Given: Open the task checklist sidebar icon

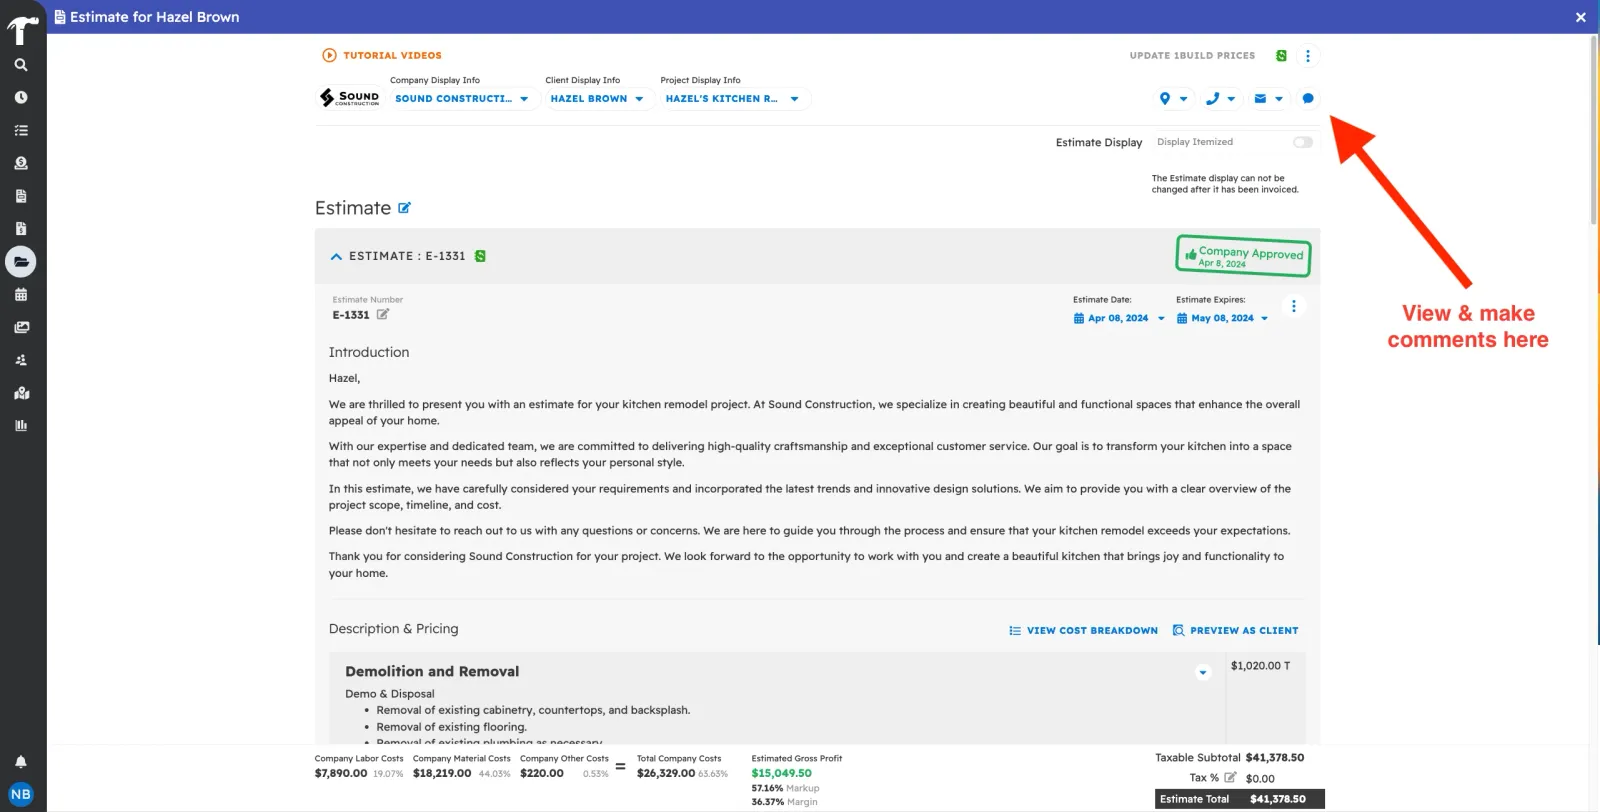Looking at the screenshot, I should click(x=21, y=131).
